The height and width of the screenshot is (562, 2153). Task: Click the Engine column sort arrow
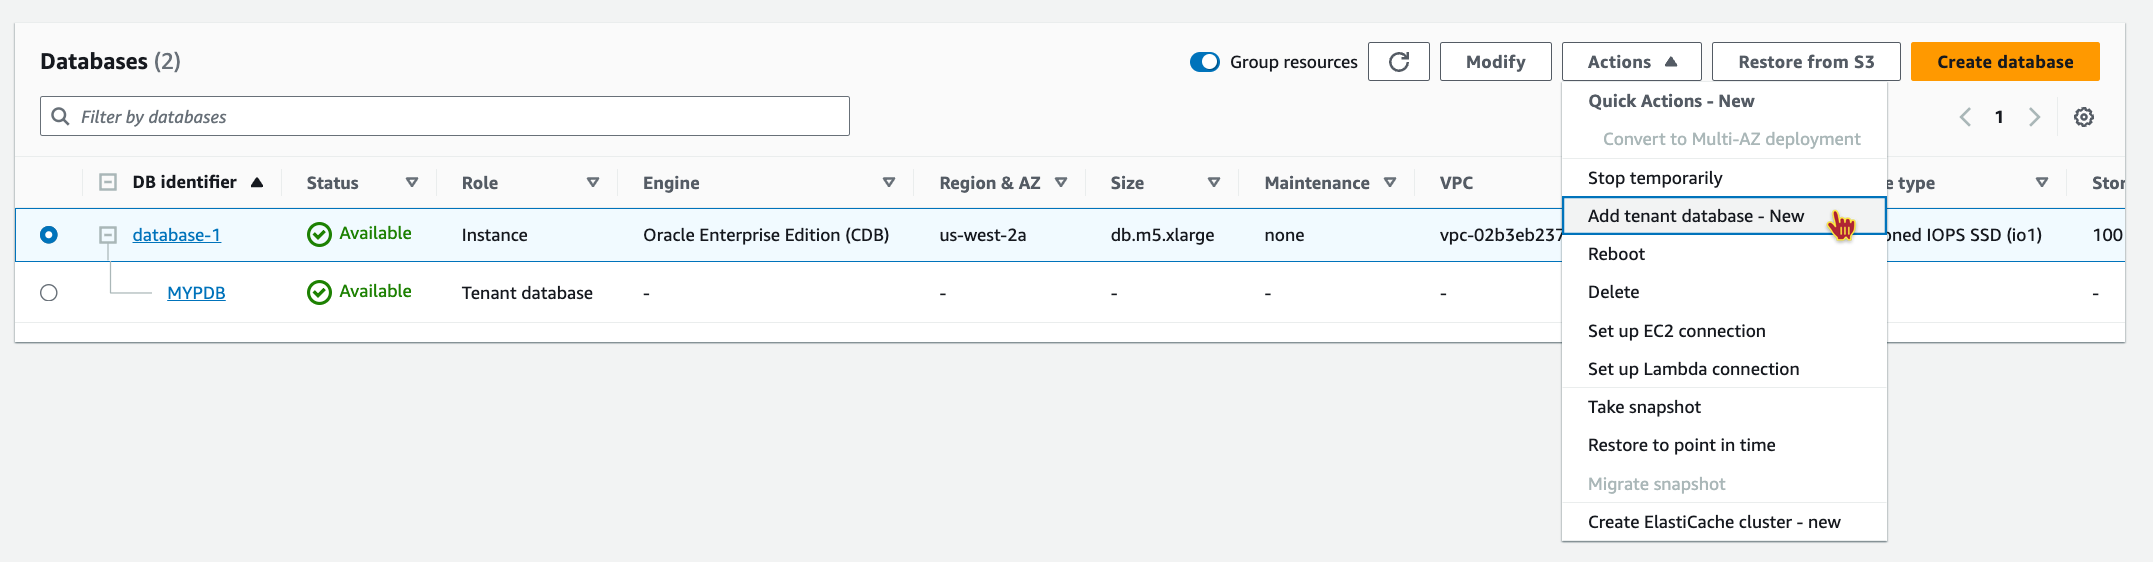(889, 182)
